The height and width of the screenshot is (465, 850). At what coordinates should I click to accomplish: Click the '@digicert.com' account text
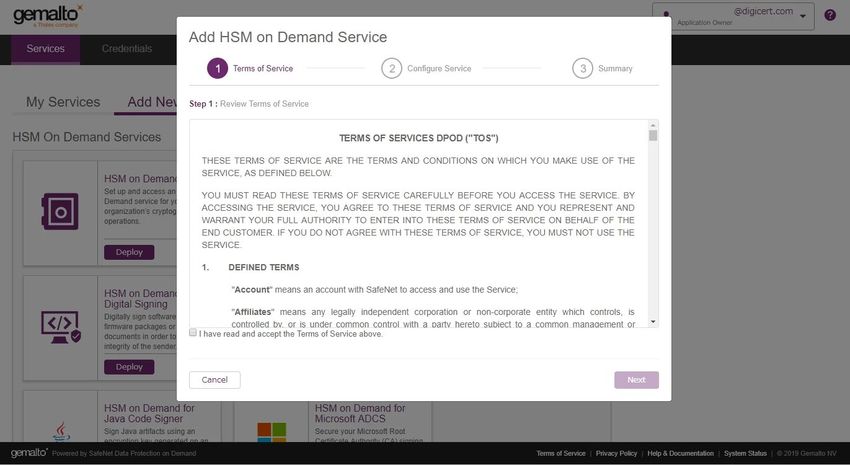click(x=763, y=11)
